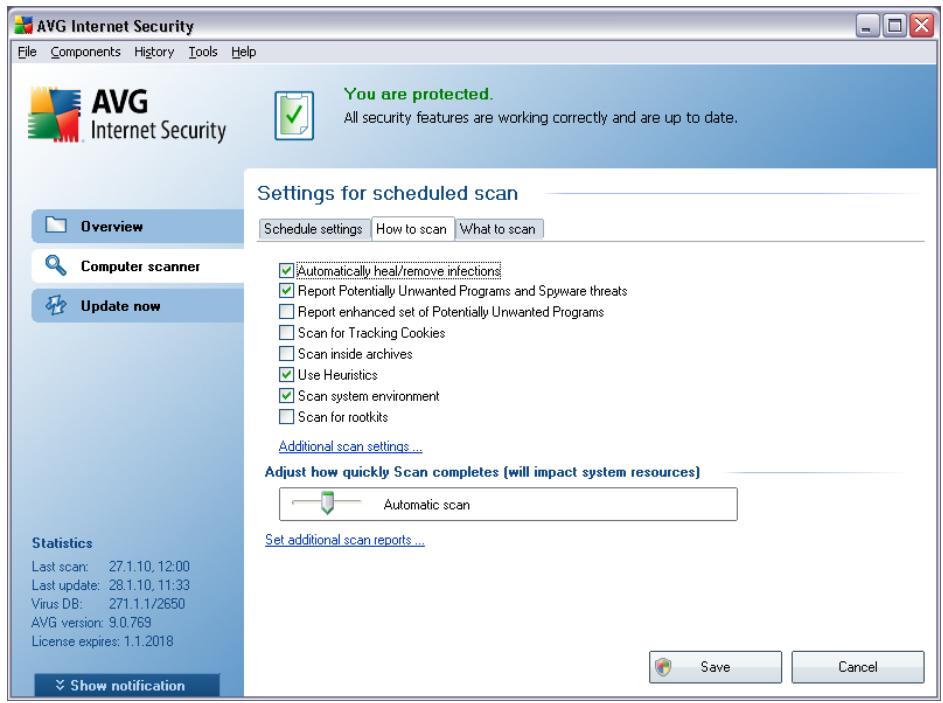Screen dimensions: 943x703
Task: Uncheck Automatically heal/remove infections
Action: (286, 271)
